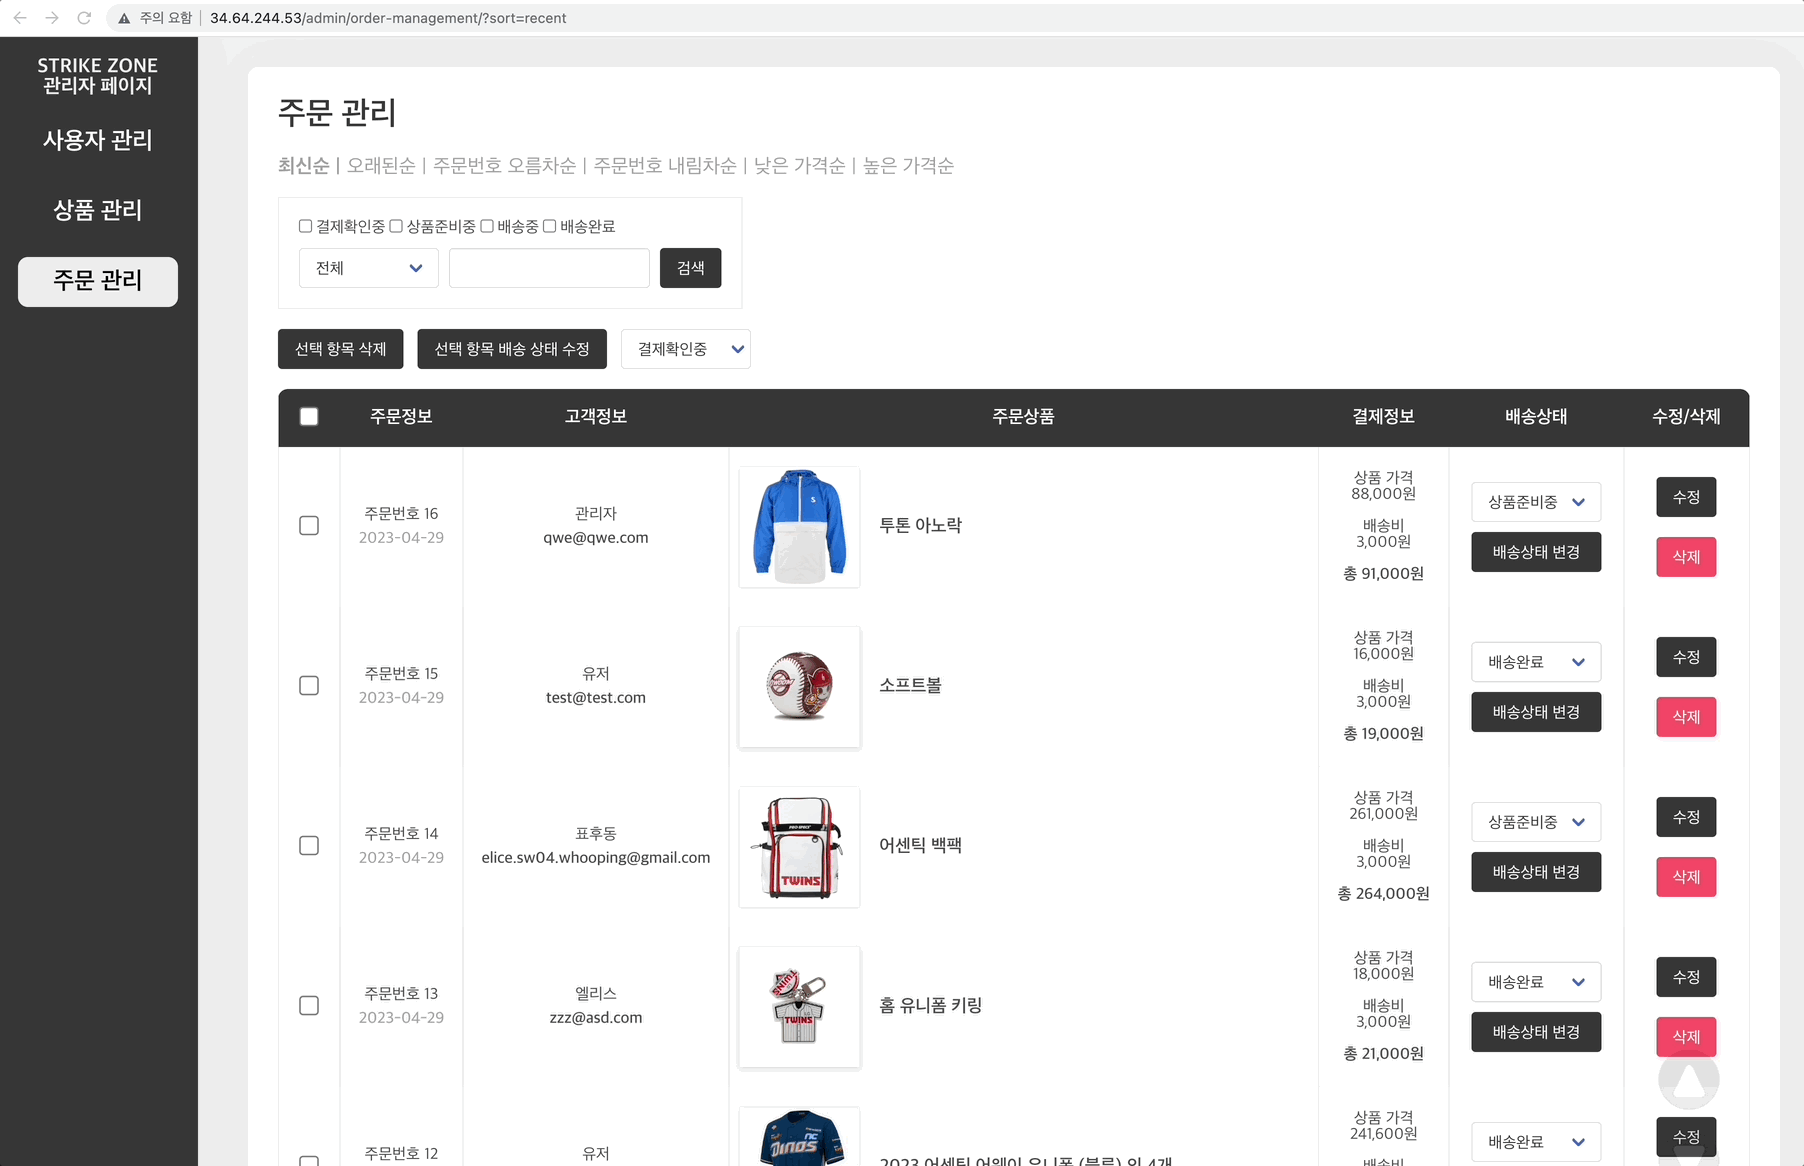This screenshot has width=1804, height=1166.
Task: Open the 소프트볼 product image
Action: (x=799, y=686)
